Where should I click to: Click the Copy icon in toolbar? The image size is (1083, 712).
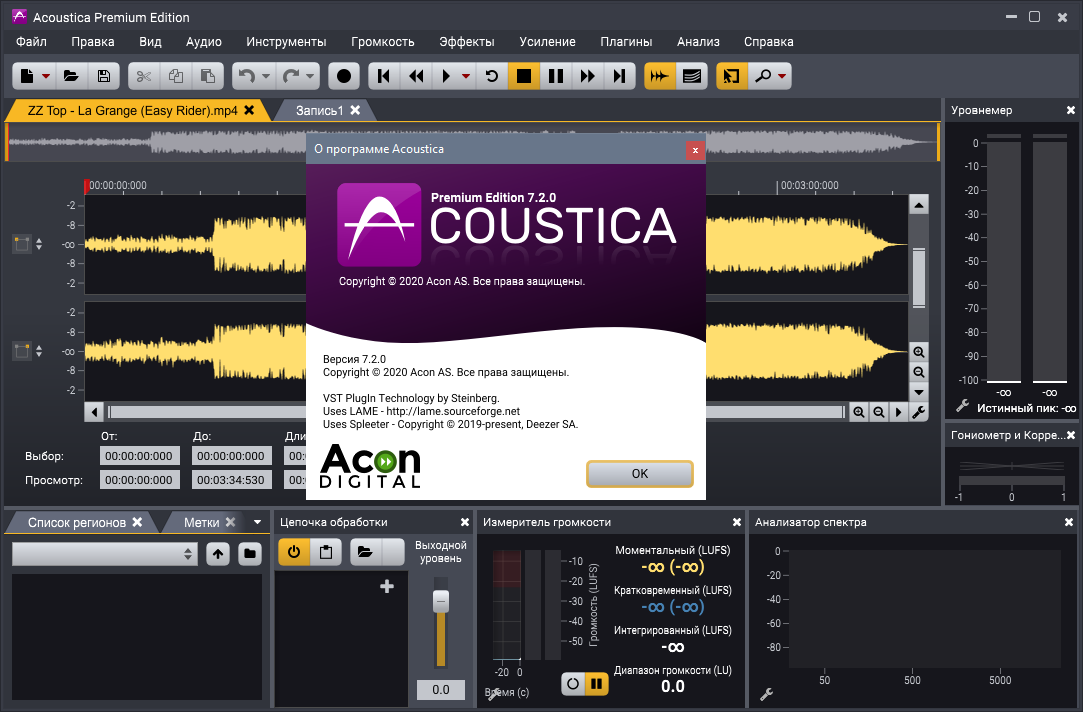pyautogui.click(x=176, y=76)
